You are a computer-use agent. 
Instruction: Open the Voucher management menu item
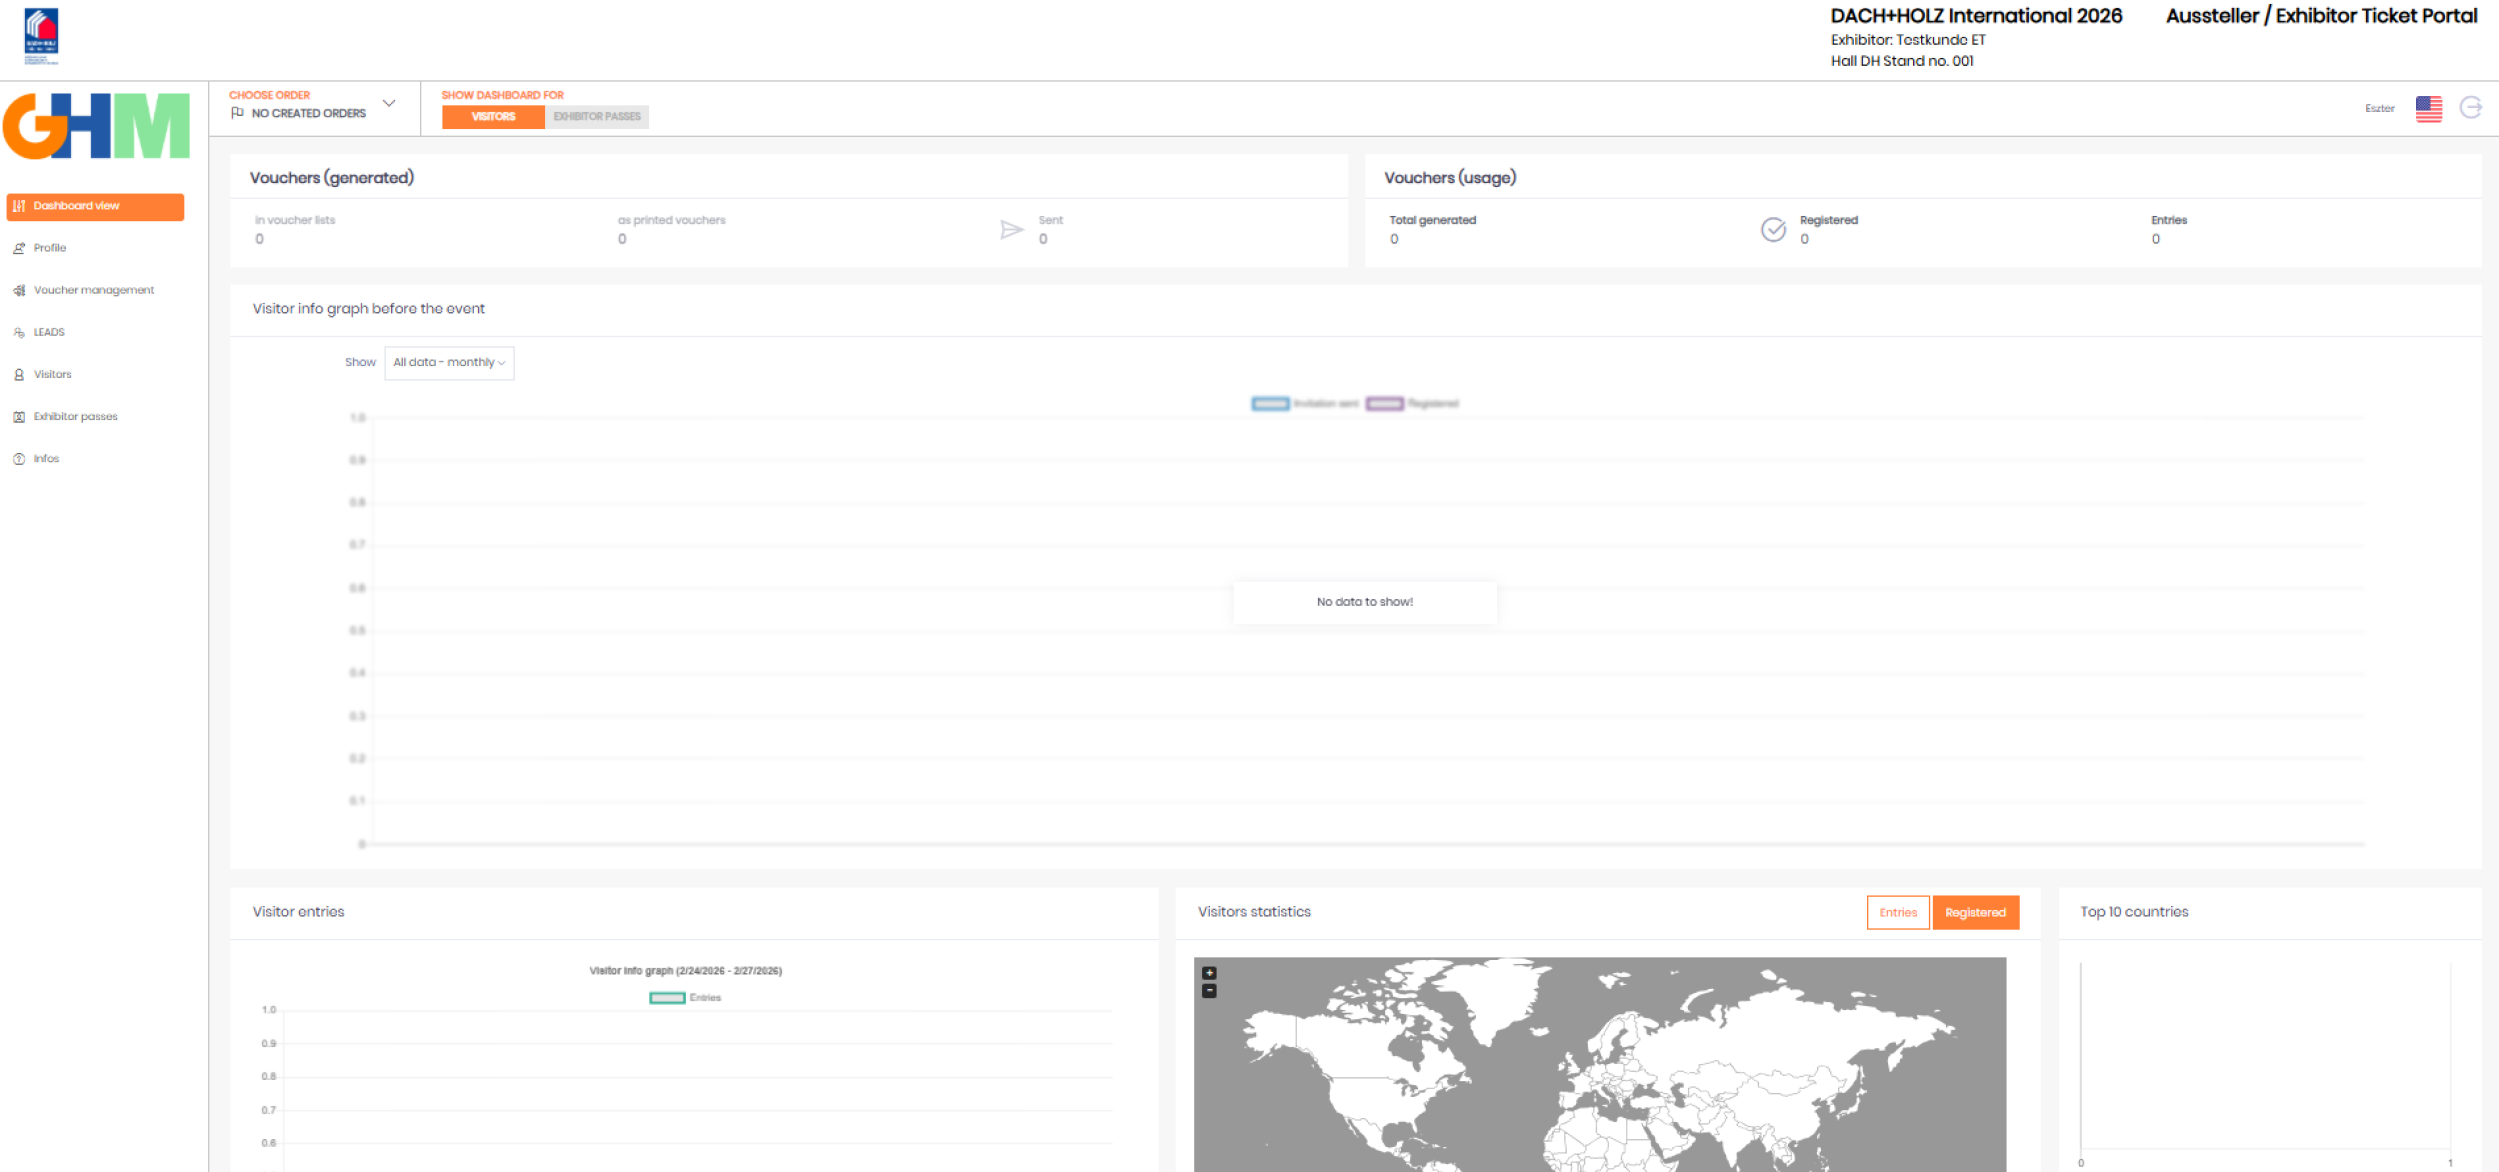coord(94,290)
